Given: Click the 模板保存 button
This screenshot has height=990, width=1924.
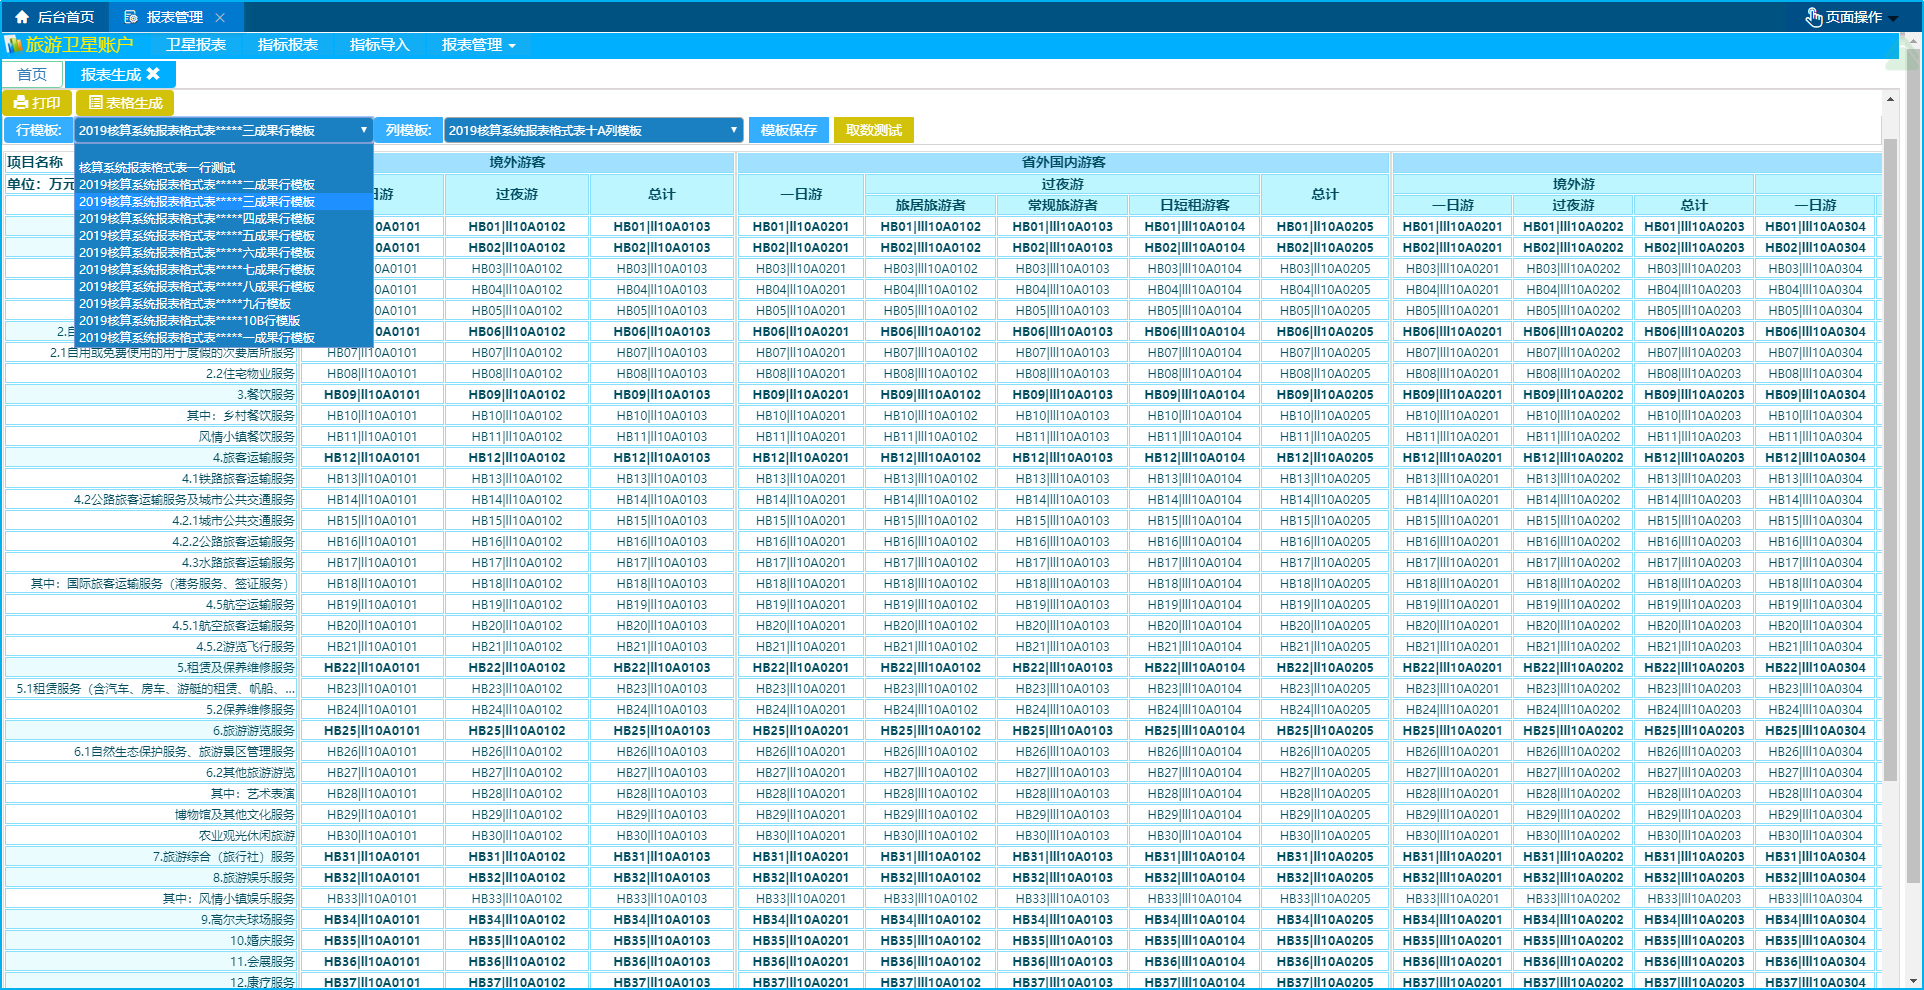Looking at the screenshot, I should [788, 130].
